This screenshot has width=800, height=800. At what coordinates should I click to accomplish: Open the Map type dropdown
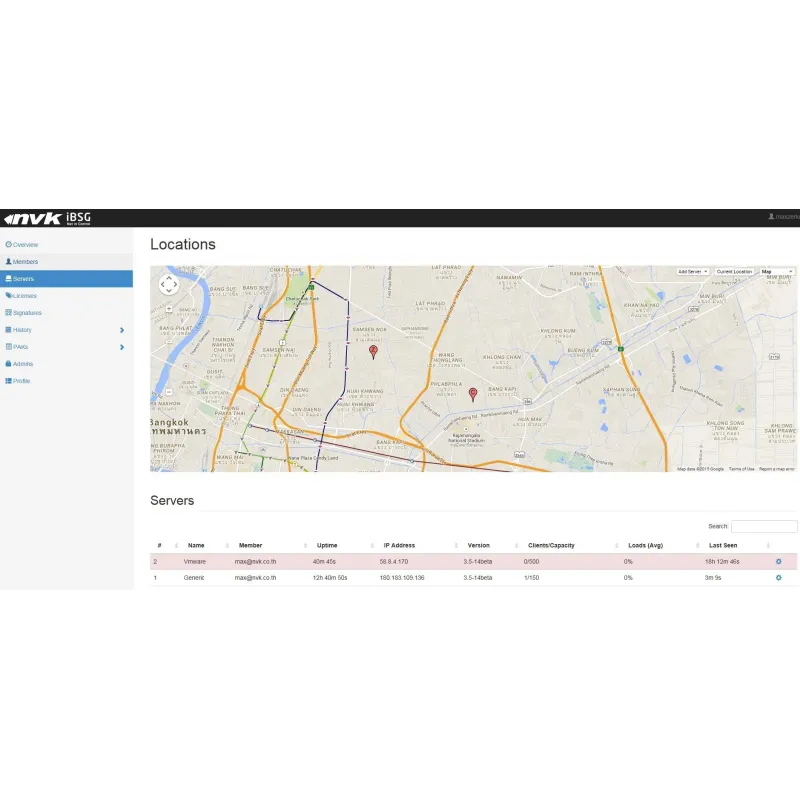[x=777, y=272]
